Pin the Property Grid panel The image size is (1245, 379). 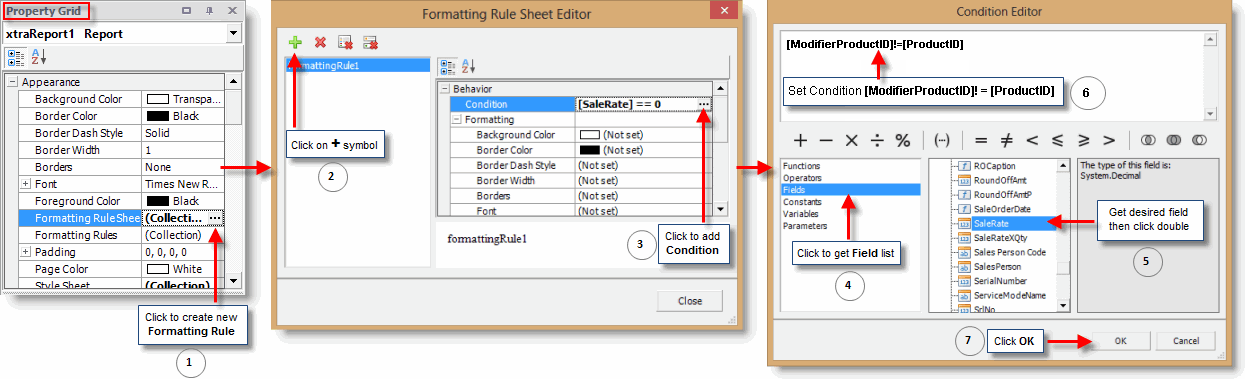pos(209,11)
